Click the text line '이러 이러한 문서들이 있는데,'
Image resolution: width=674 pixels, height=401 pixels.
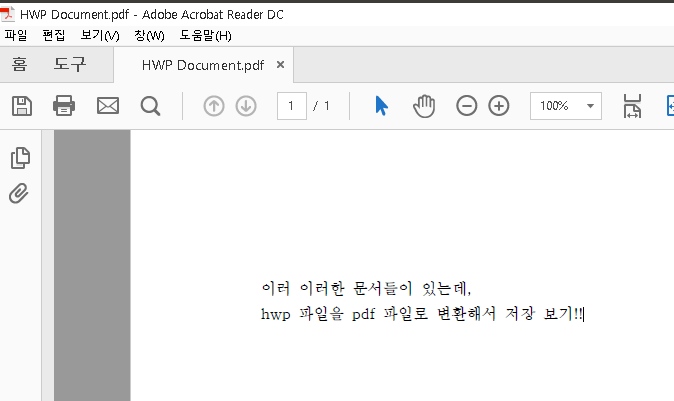pos(366,288)
